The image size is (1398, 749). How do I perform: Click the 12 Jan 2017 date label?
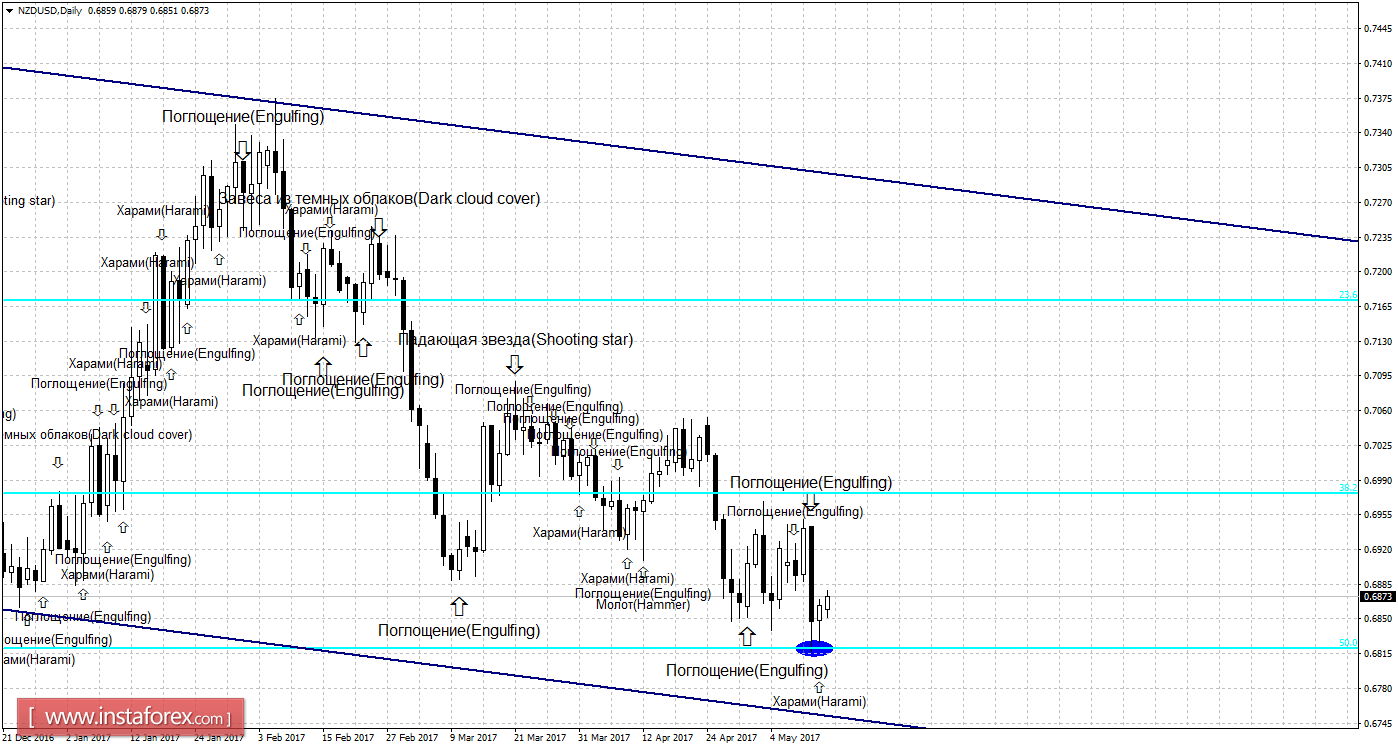(x=155, y=738)
